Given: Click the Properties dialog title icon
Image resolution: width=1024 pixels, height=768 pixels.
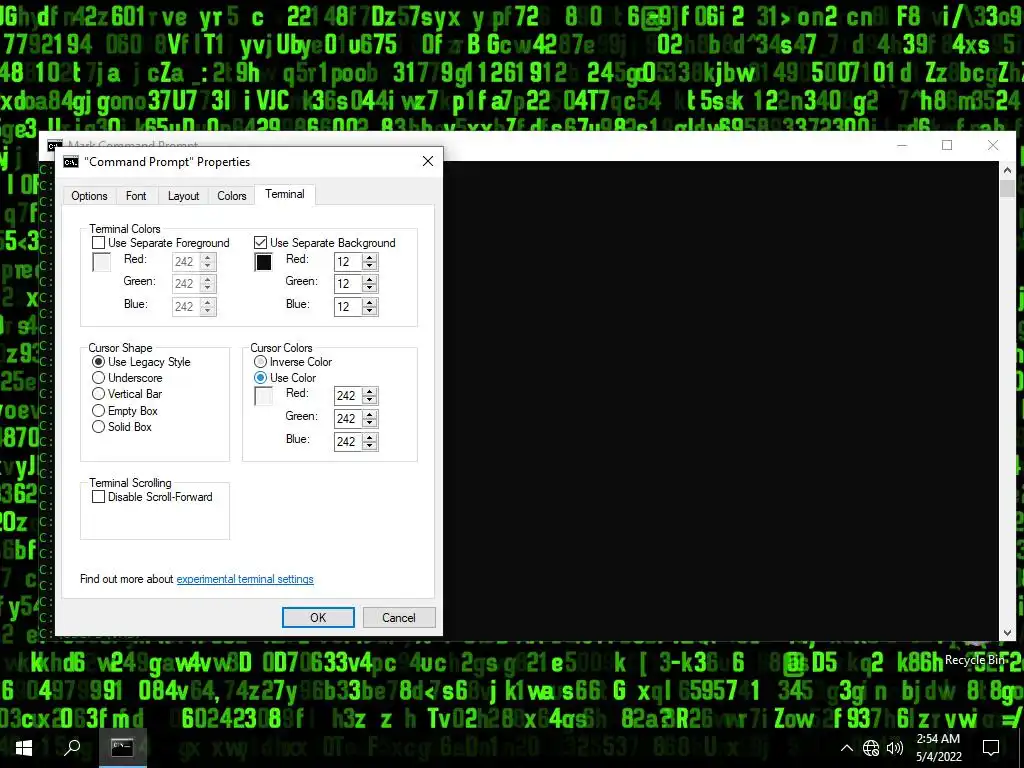Looking at the screenshot, I should point(71,162).
